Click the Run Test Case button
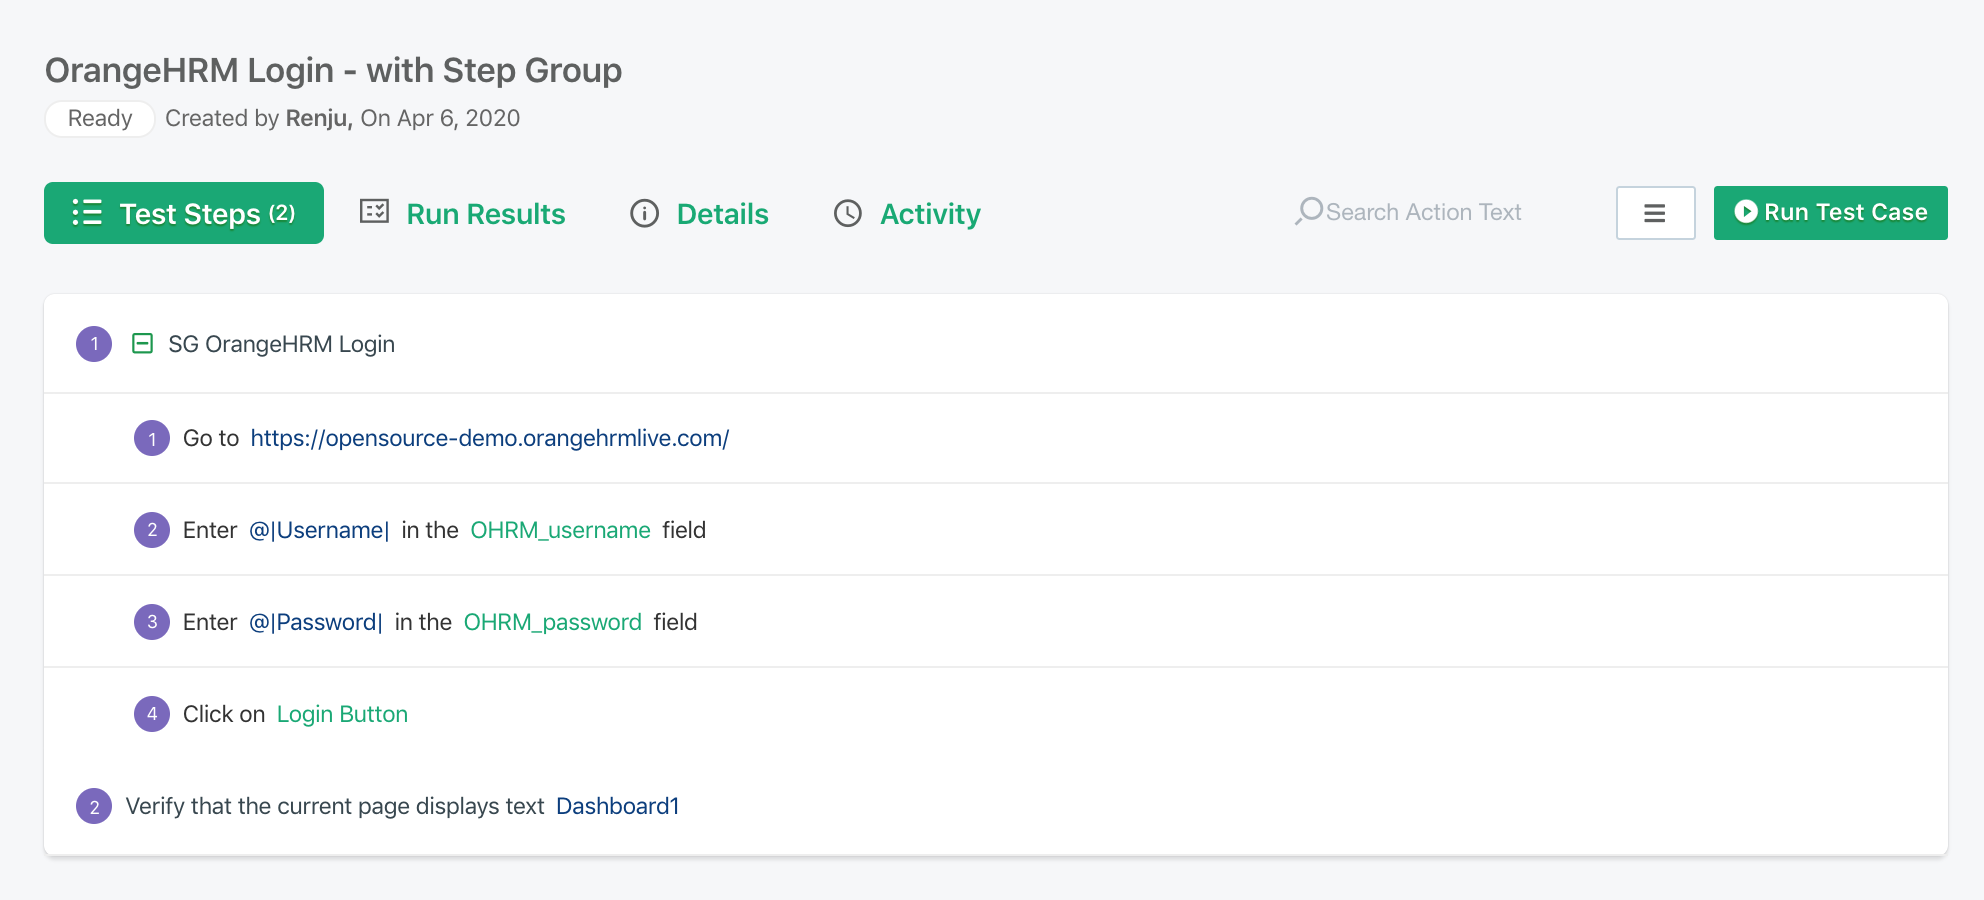Screen dimensions: 1984x900 coord(1830,213)
